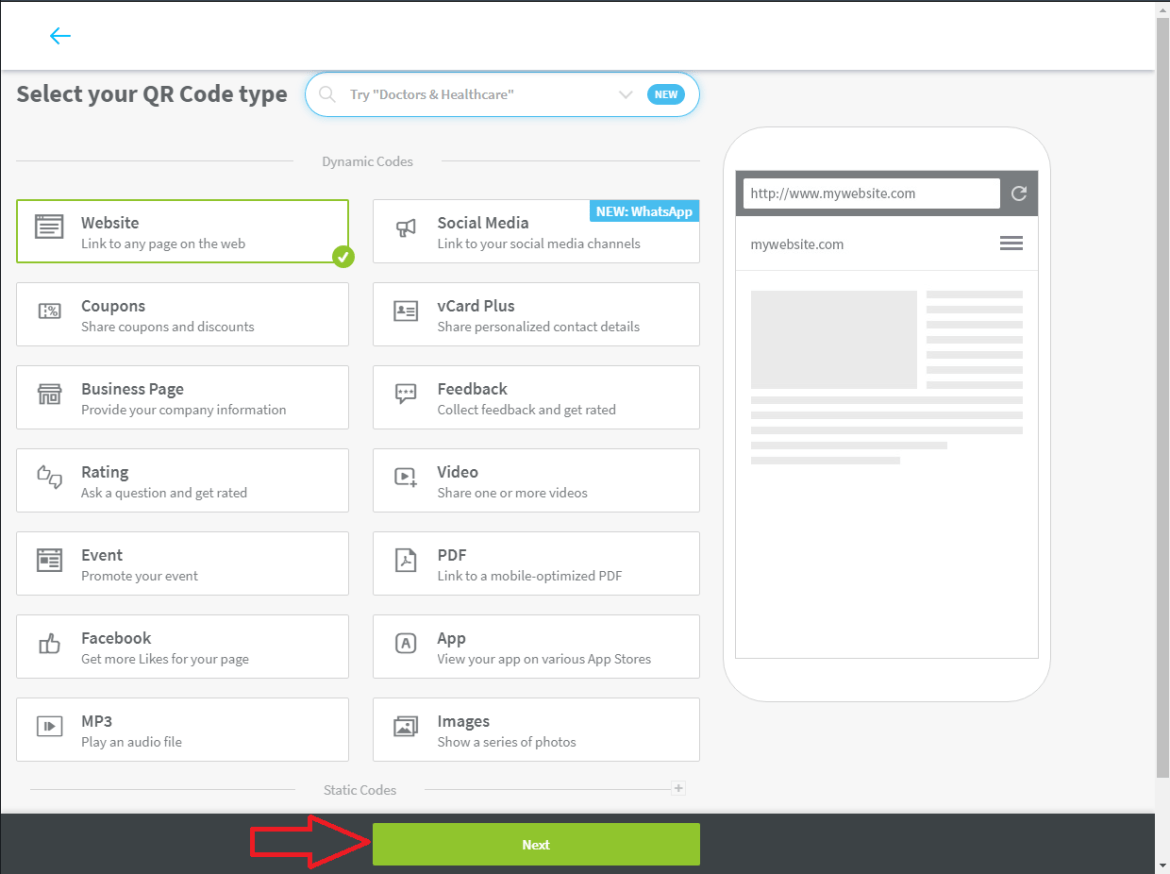Open the QR type search dropdown chevron
The height and width of the screenshot is (874, 1170).
(626, 95)
